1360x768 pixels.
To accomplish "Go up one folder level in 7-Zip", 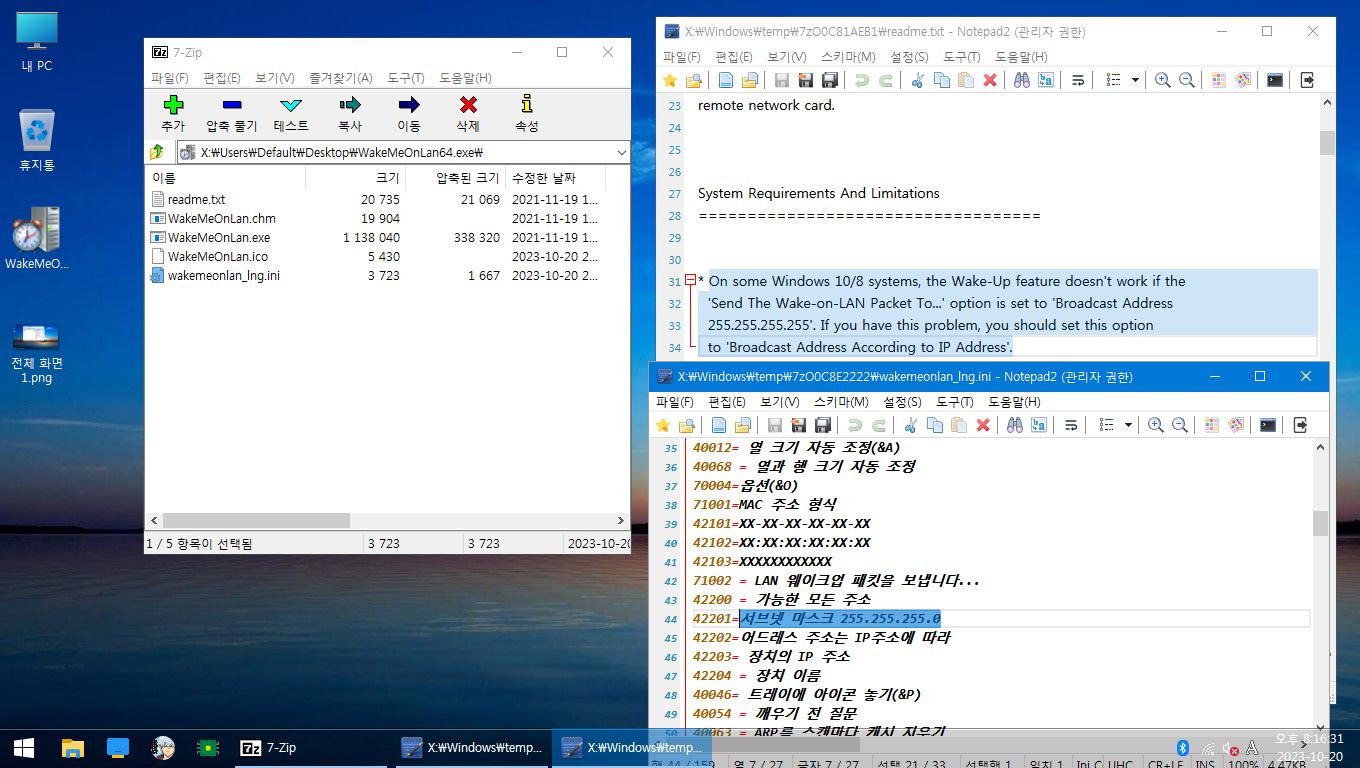I will [157, 153].
